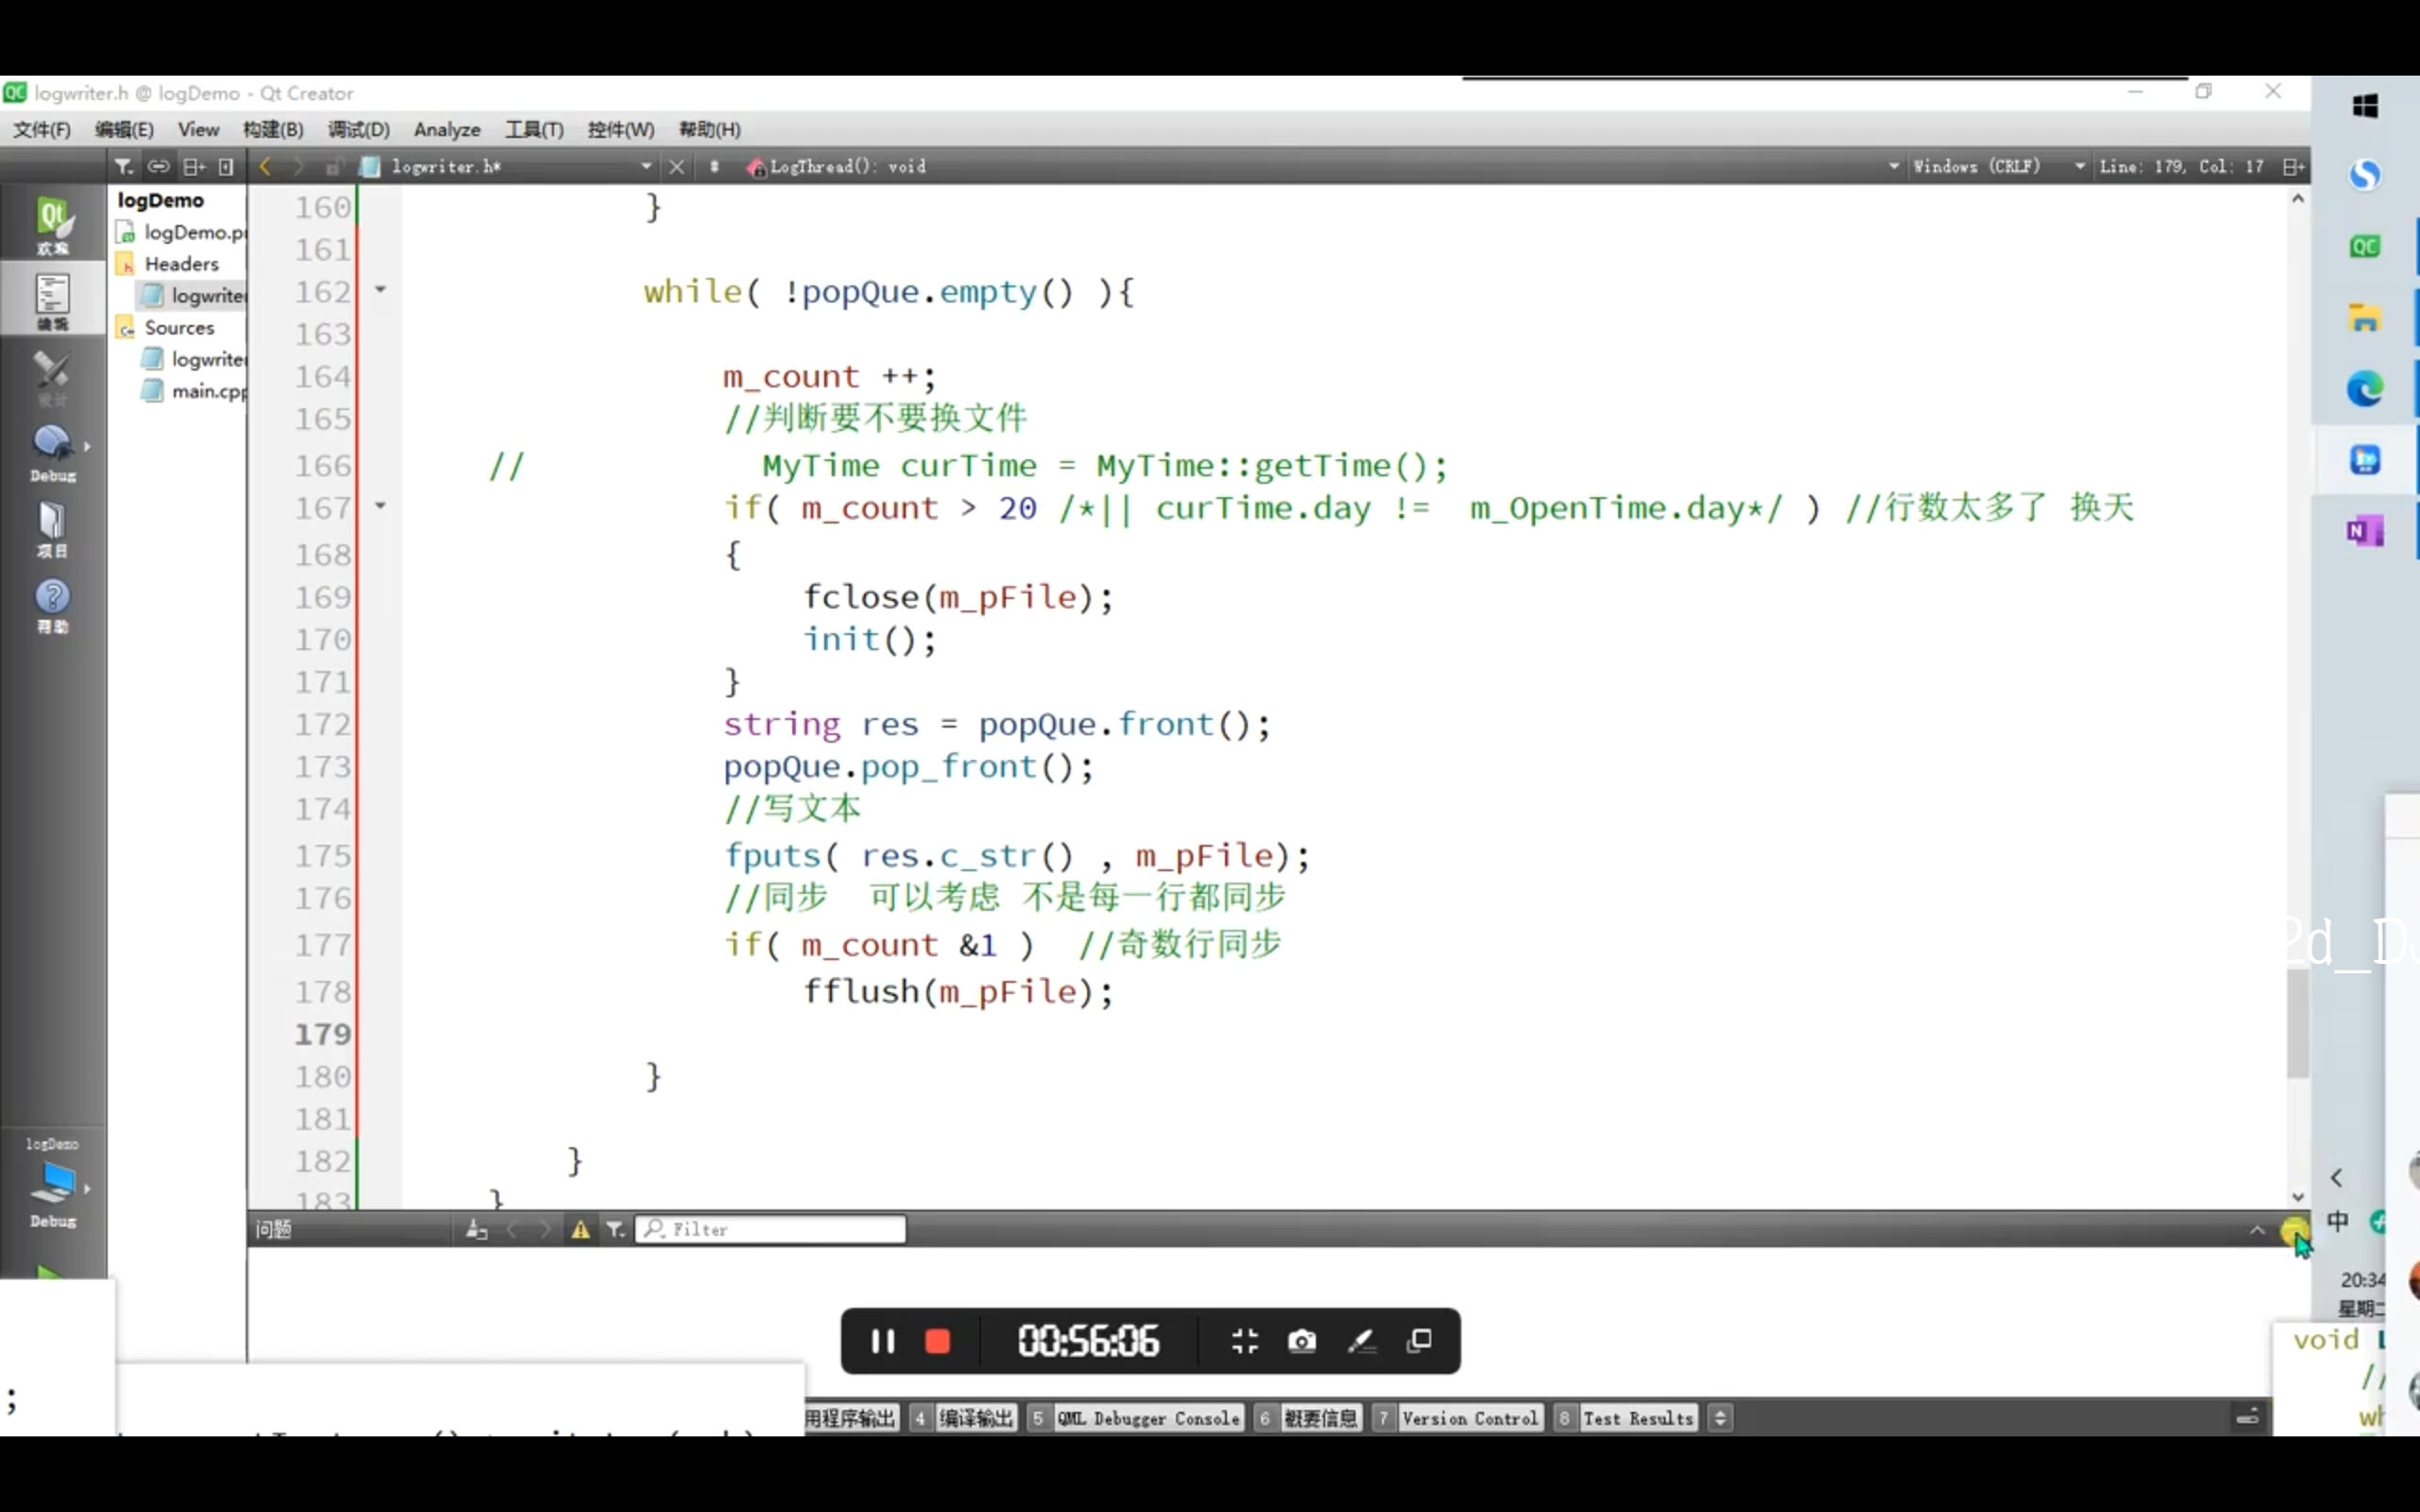Open the Debug mode in sidebar
2420x1512 pixels.
52,452
